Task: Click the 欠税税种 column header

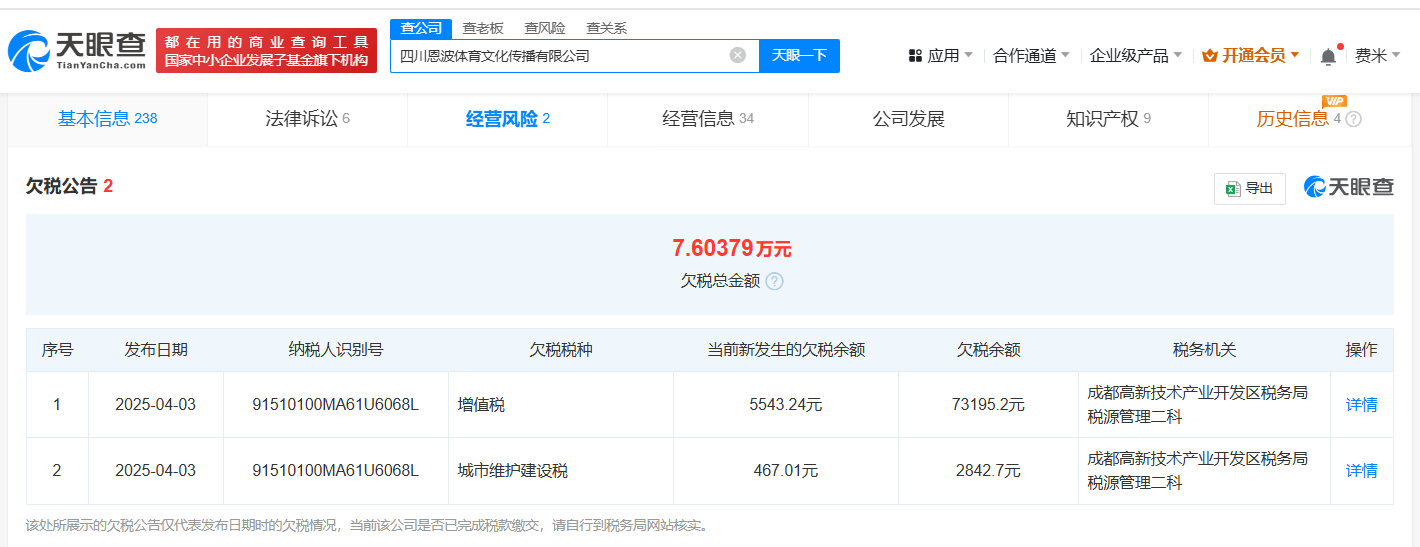Action: (x=560, y=350)
